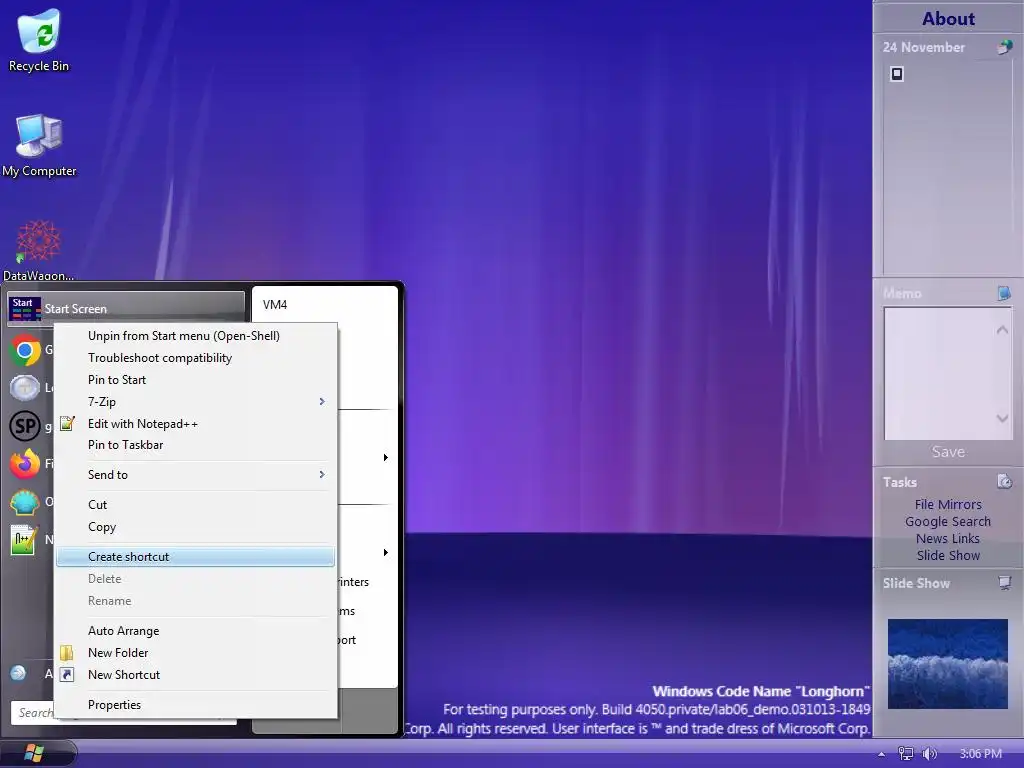1024x768 pixels.
Task: Select the Start Screen pinned icon
Action: click(x=25, y=309)
